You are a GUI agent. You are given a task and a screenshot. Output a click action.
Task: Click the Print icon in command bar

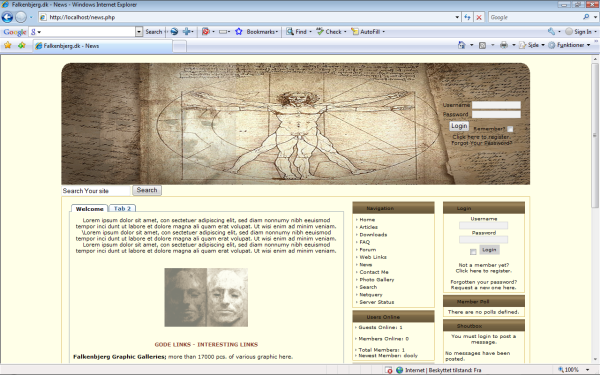504,45
